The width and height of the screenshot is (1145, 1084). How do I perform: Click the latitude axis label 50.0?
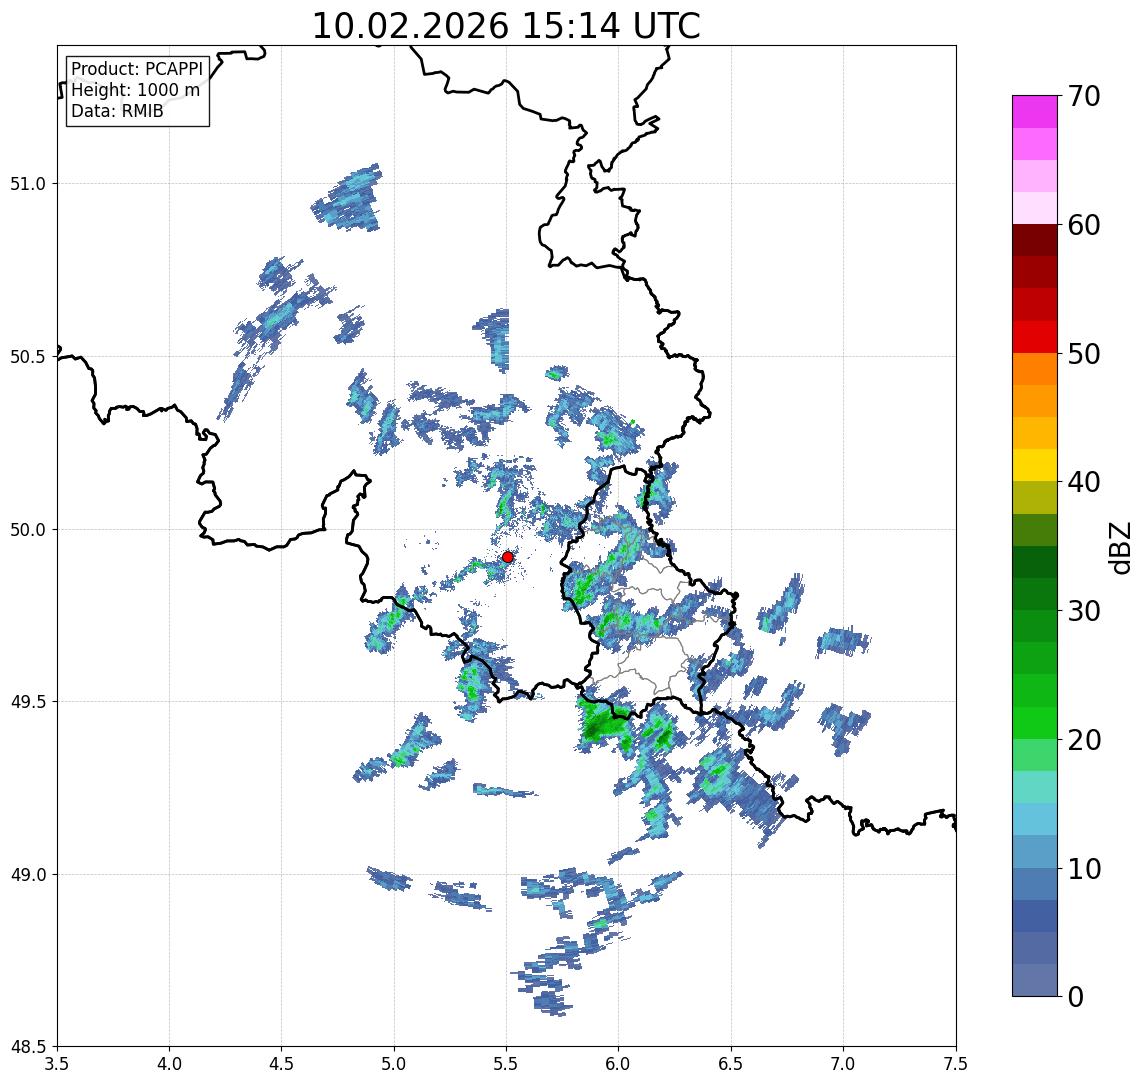pos(28,530)
